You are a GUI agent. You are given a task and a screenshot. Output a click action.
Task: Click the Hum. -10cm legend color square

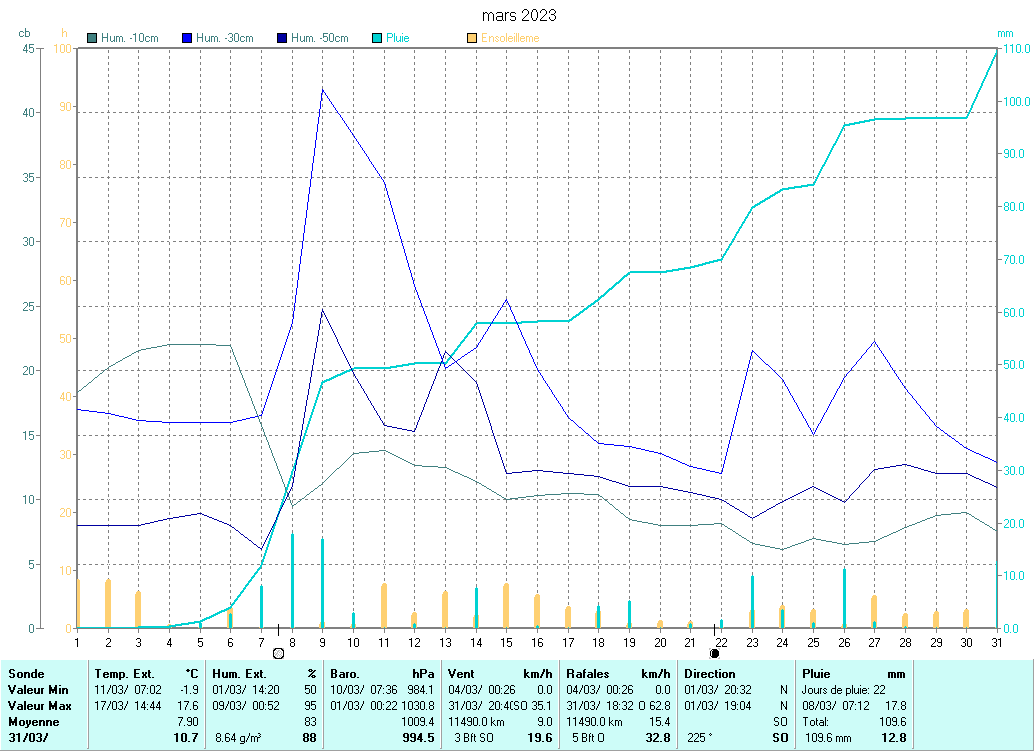[x=92, y=38]
